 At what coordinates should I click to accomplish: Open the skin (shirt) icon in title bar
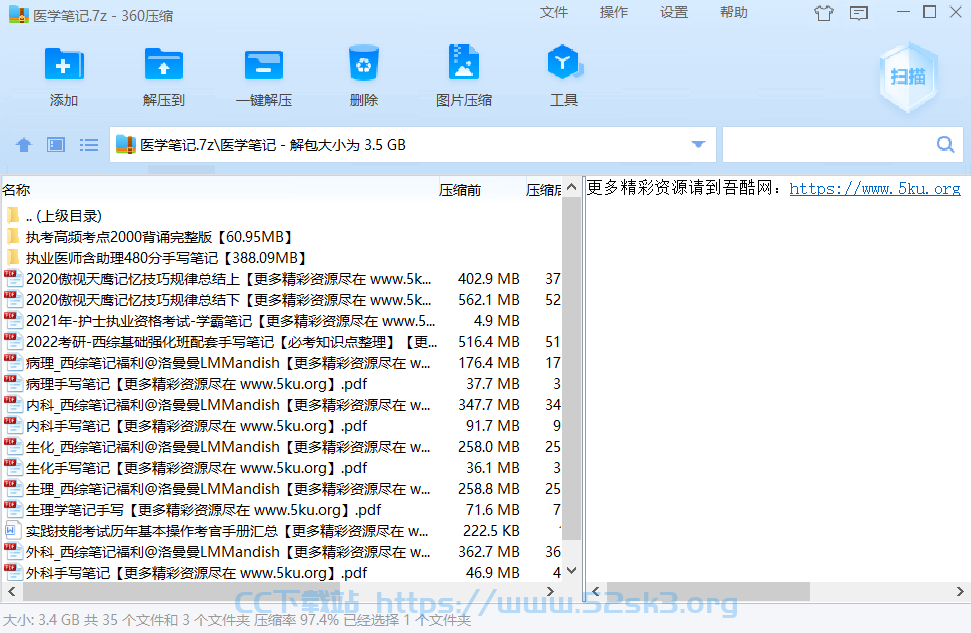pos(824,12)
